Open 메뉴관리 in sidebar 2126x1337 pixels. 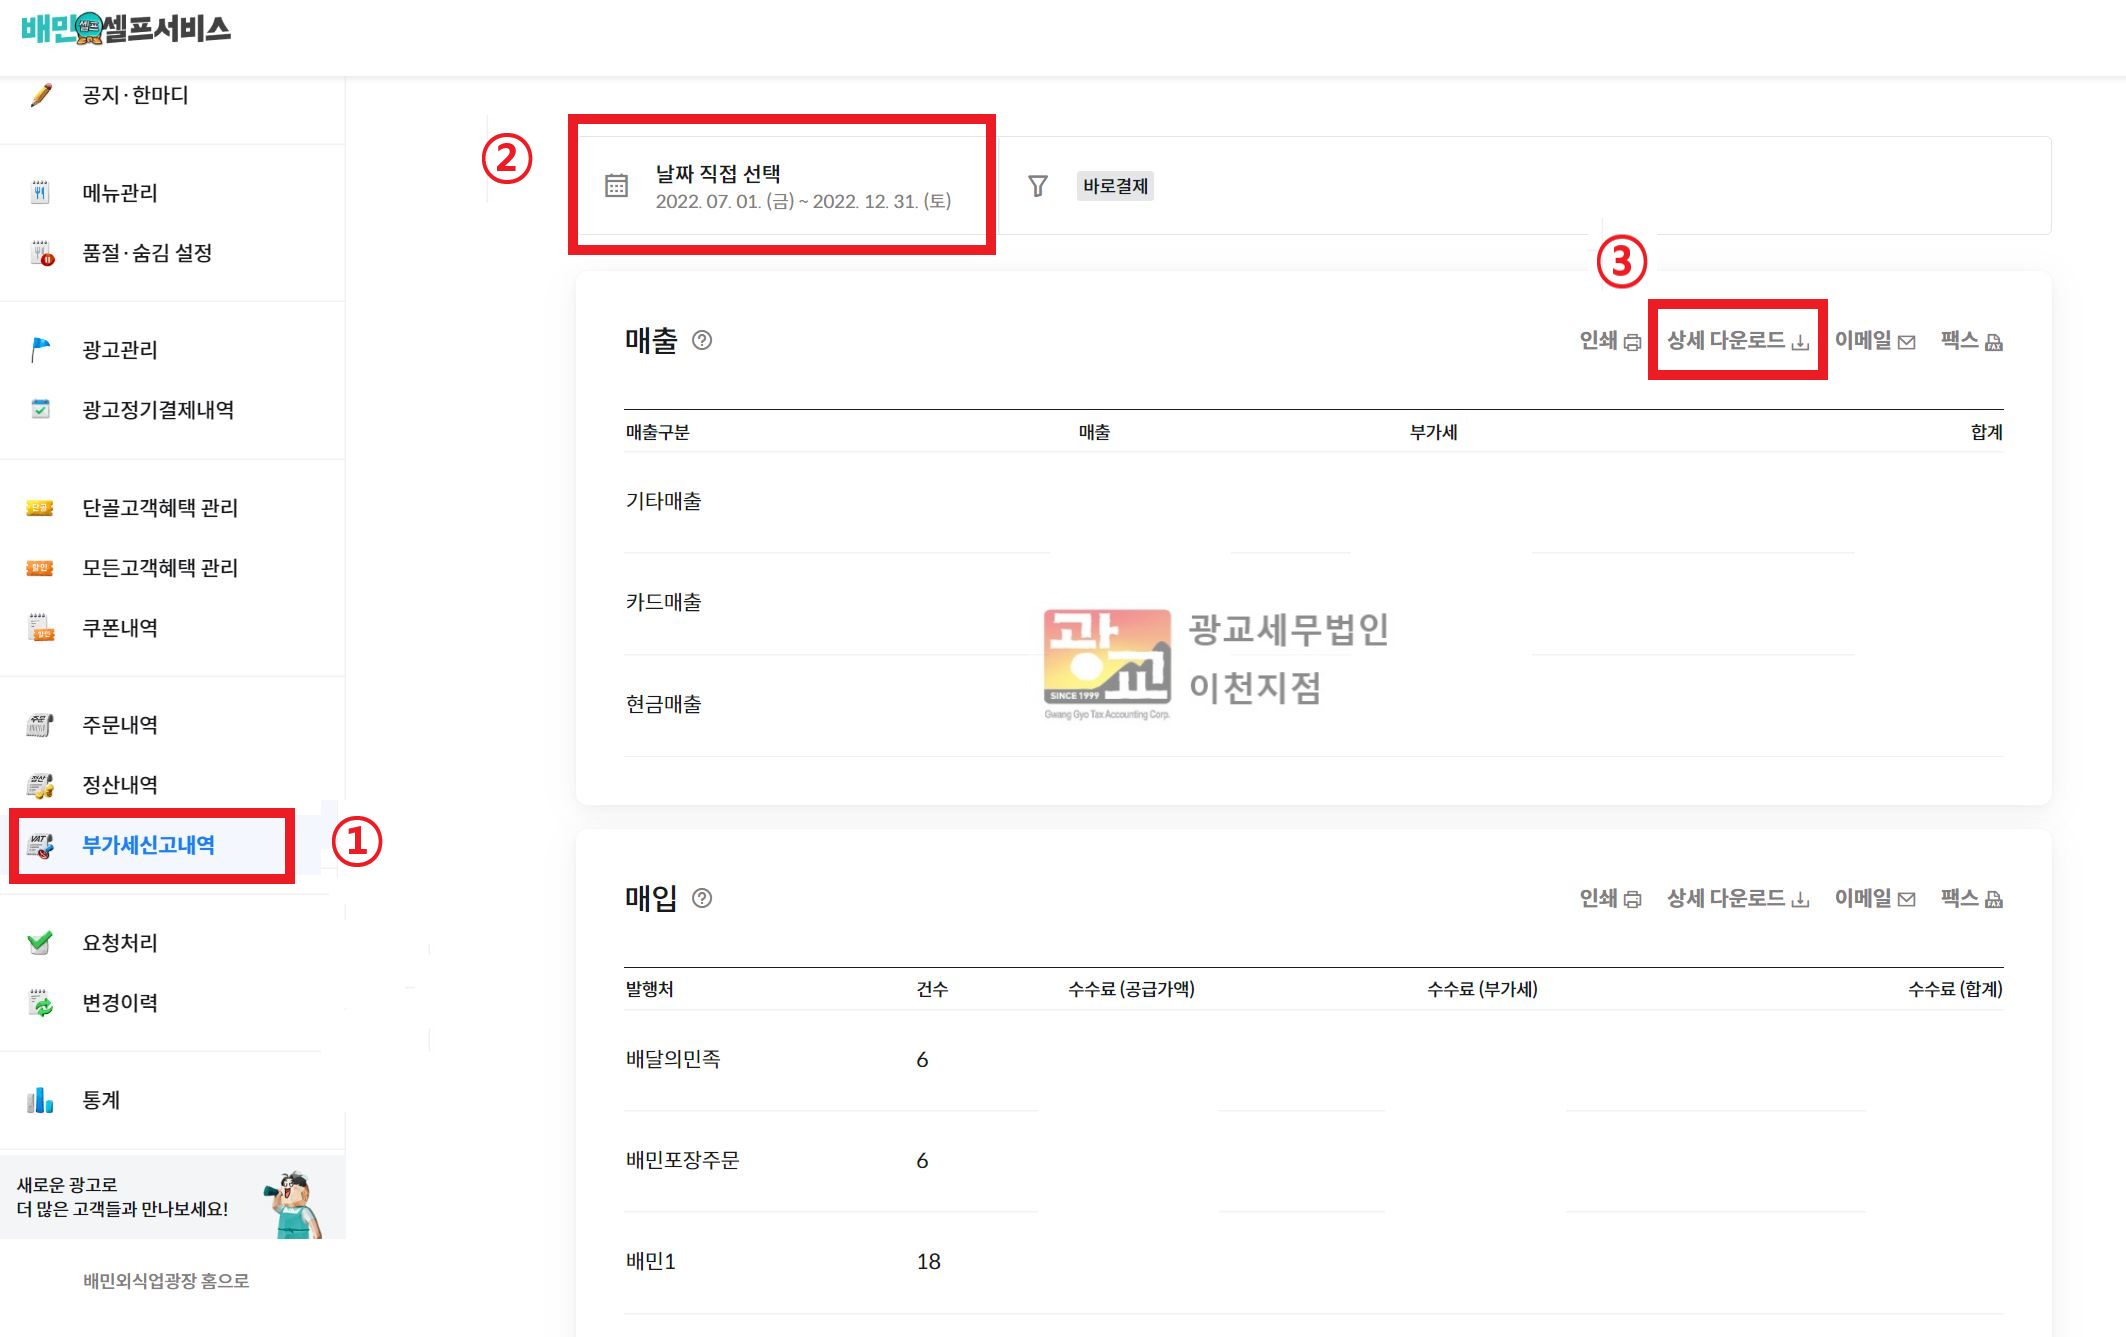(x=120, y=192)
